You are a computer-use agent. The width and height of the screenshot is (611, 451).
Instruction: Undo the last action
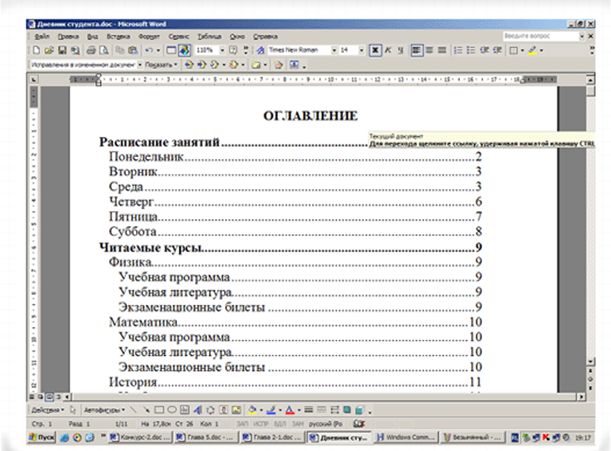[149, 50]
